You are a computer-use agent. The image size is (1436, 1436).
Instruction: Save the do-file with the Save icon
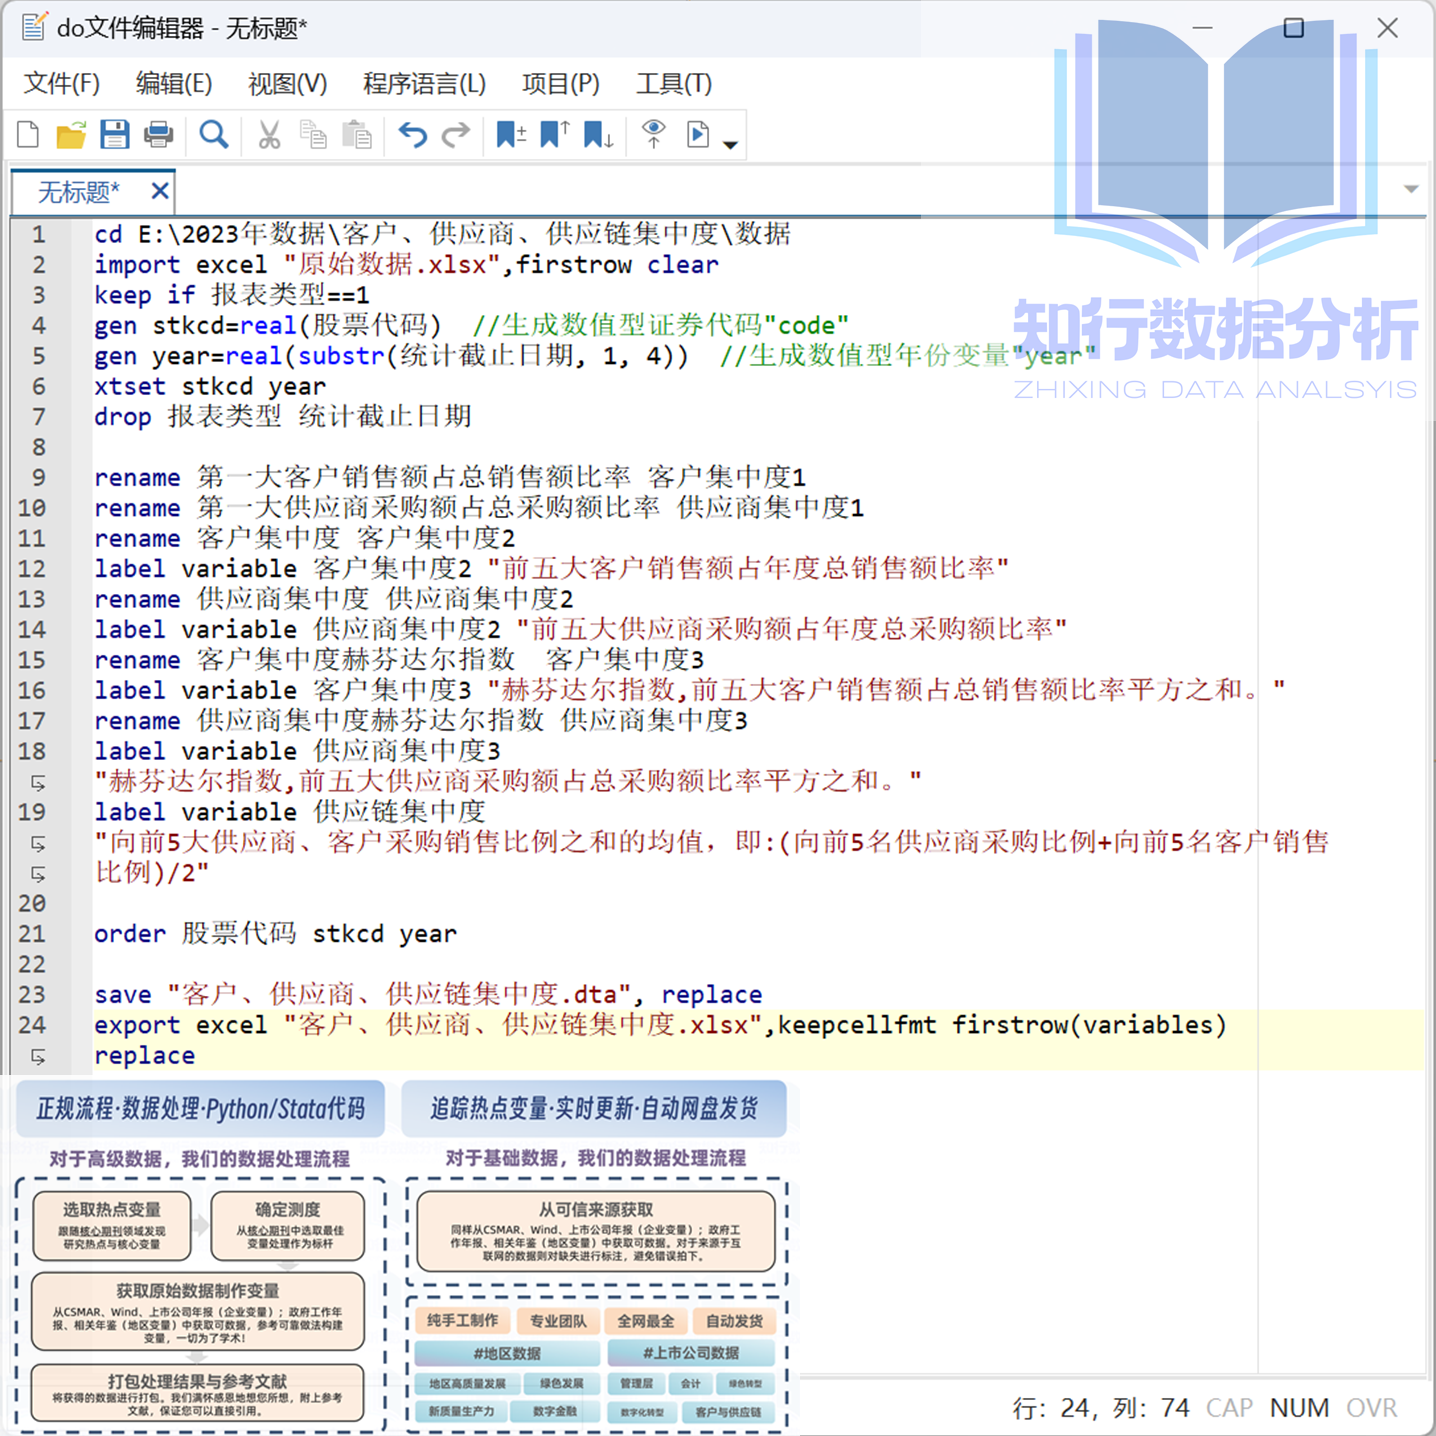coord(115,134)
